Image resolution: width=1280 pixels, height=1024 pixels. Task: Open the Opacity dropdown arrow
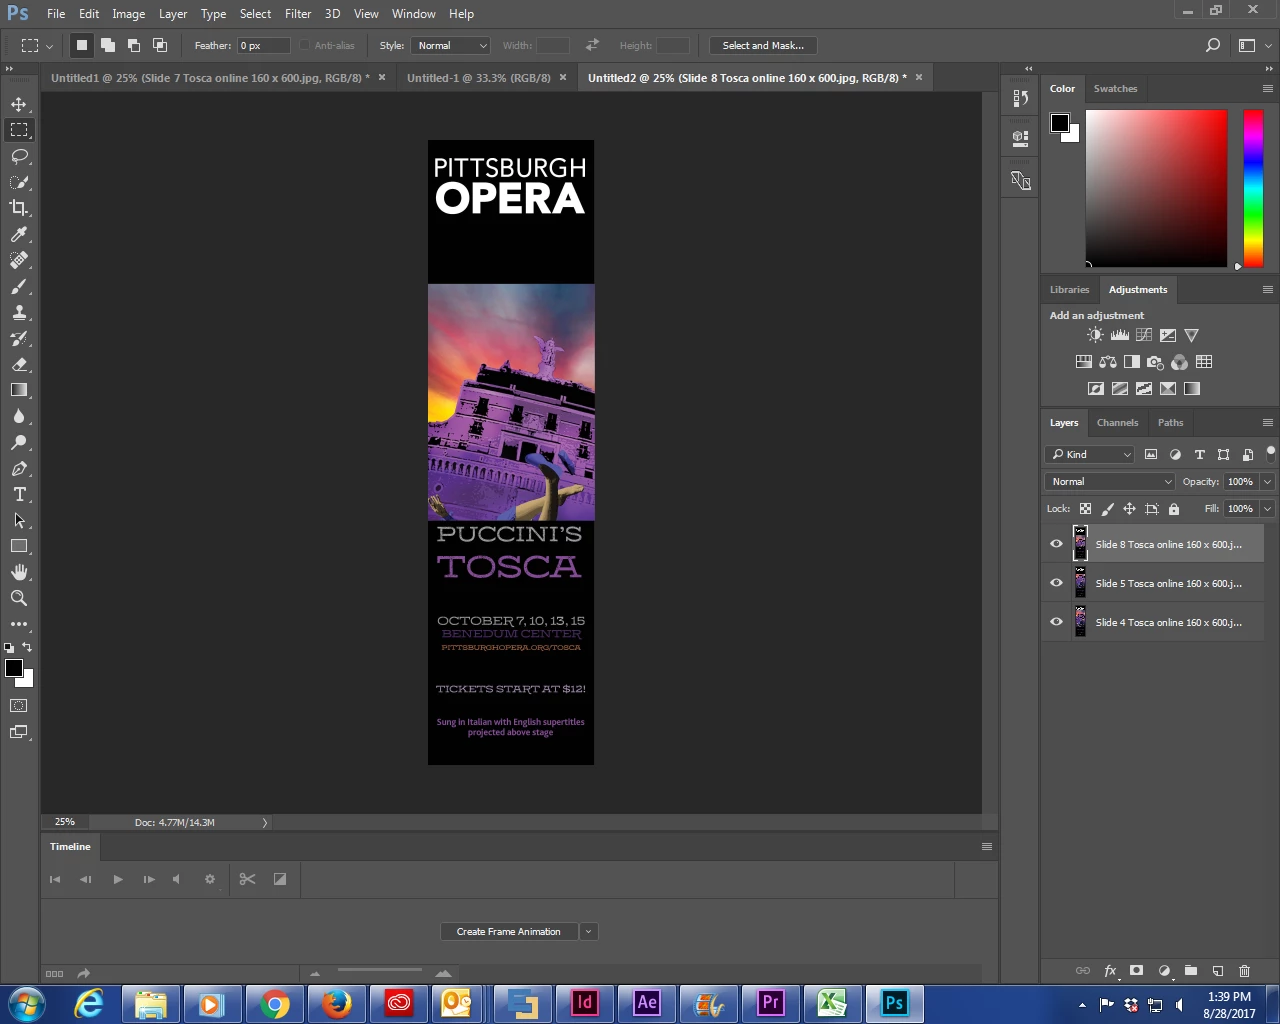1267,481
